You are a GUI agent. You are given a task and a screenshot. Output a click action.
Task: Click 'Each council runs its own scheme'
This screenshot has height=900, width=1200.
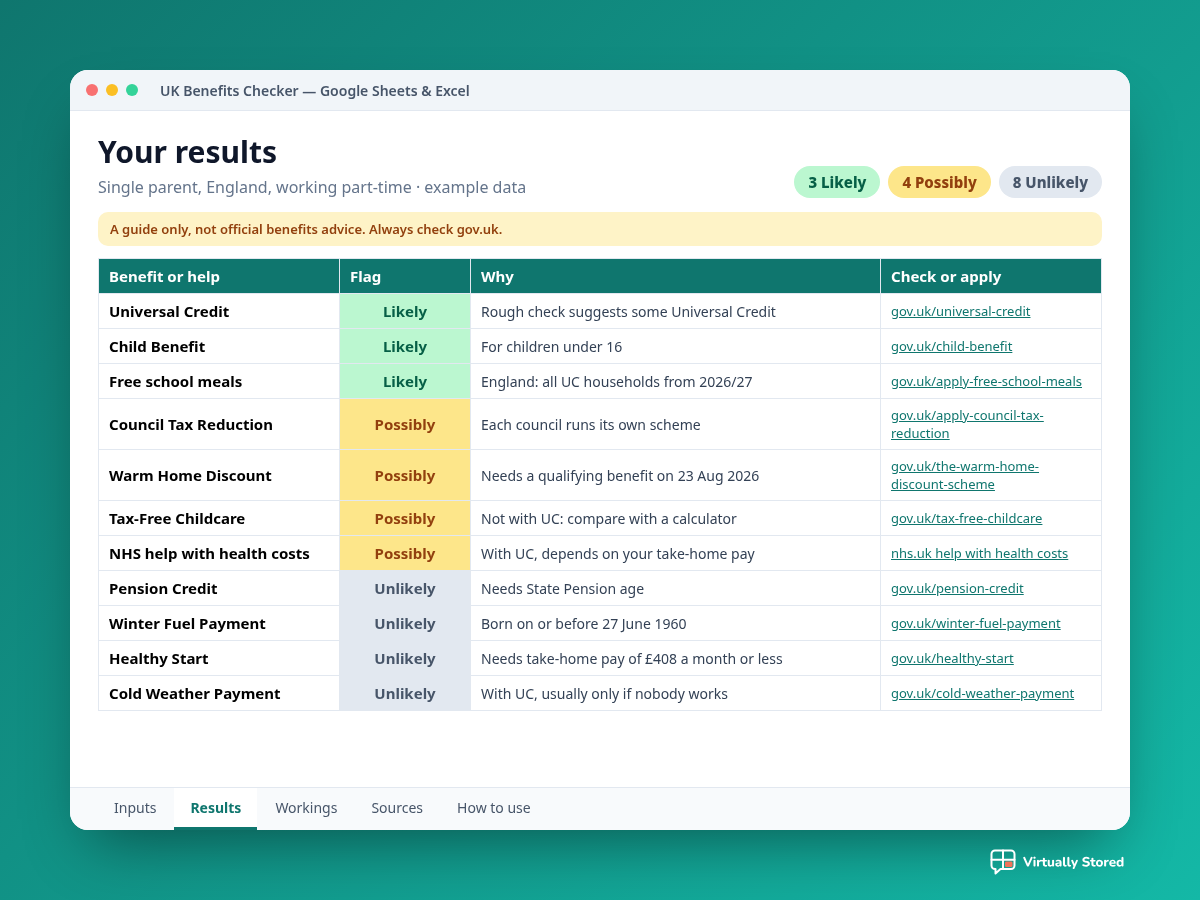point(590,424)
